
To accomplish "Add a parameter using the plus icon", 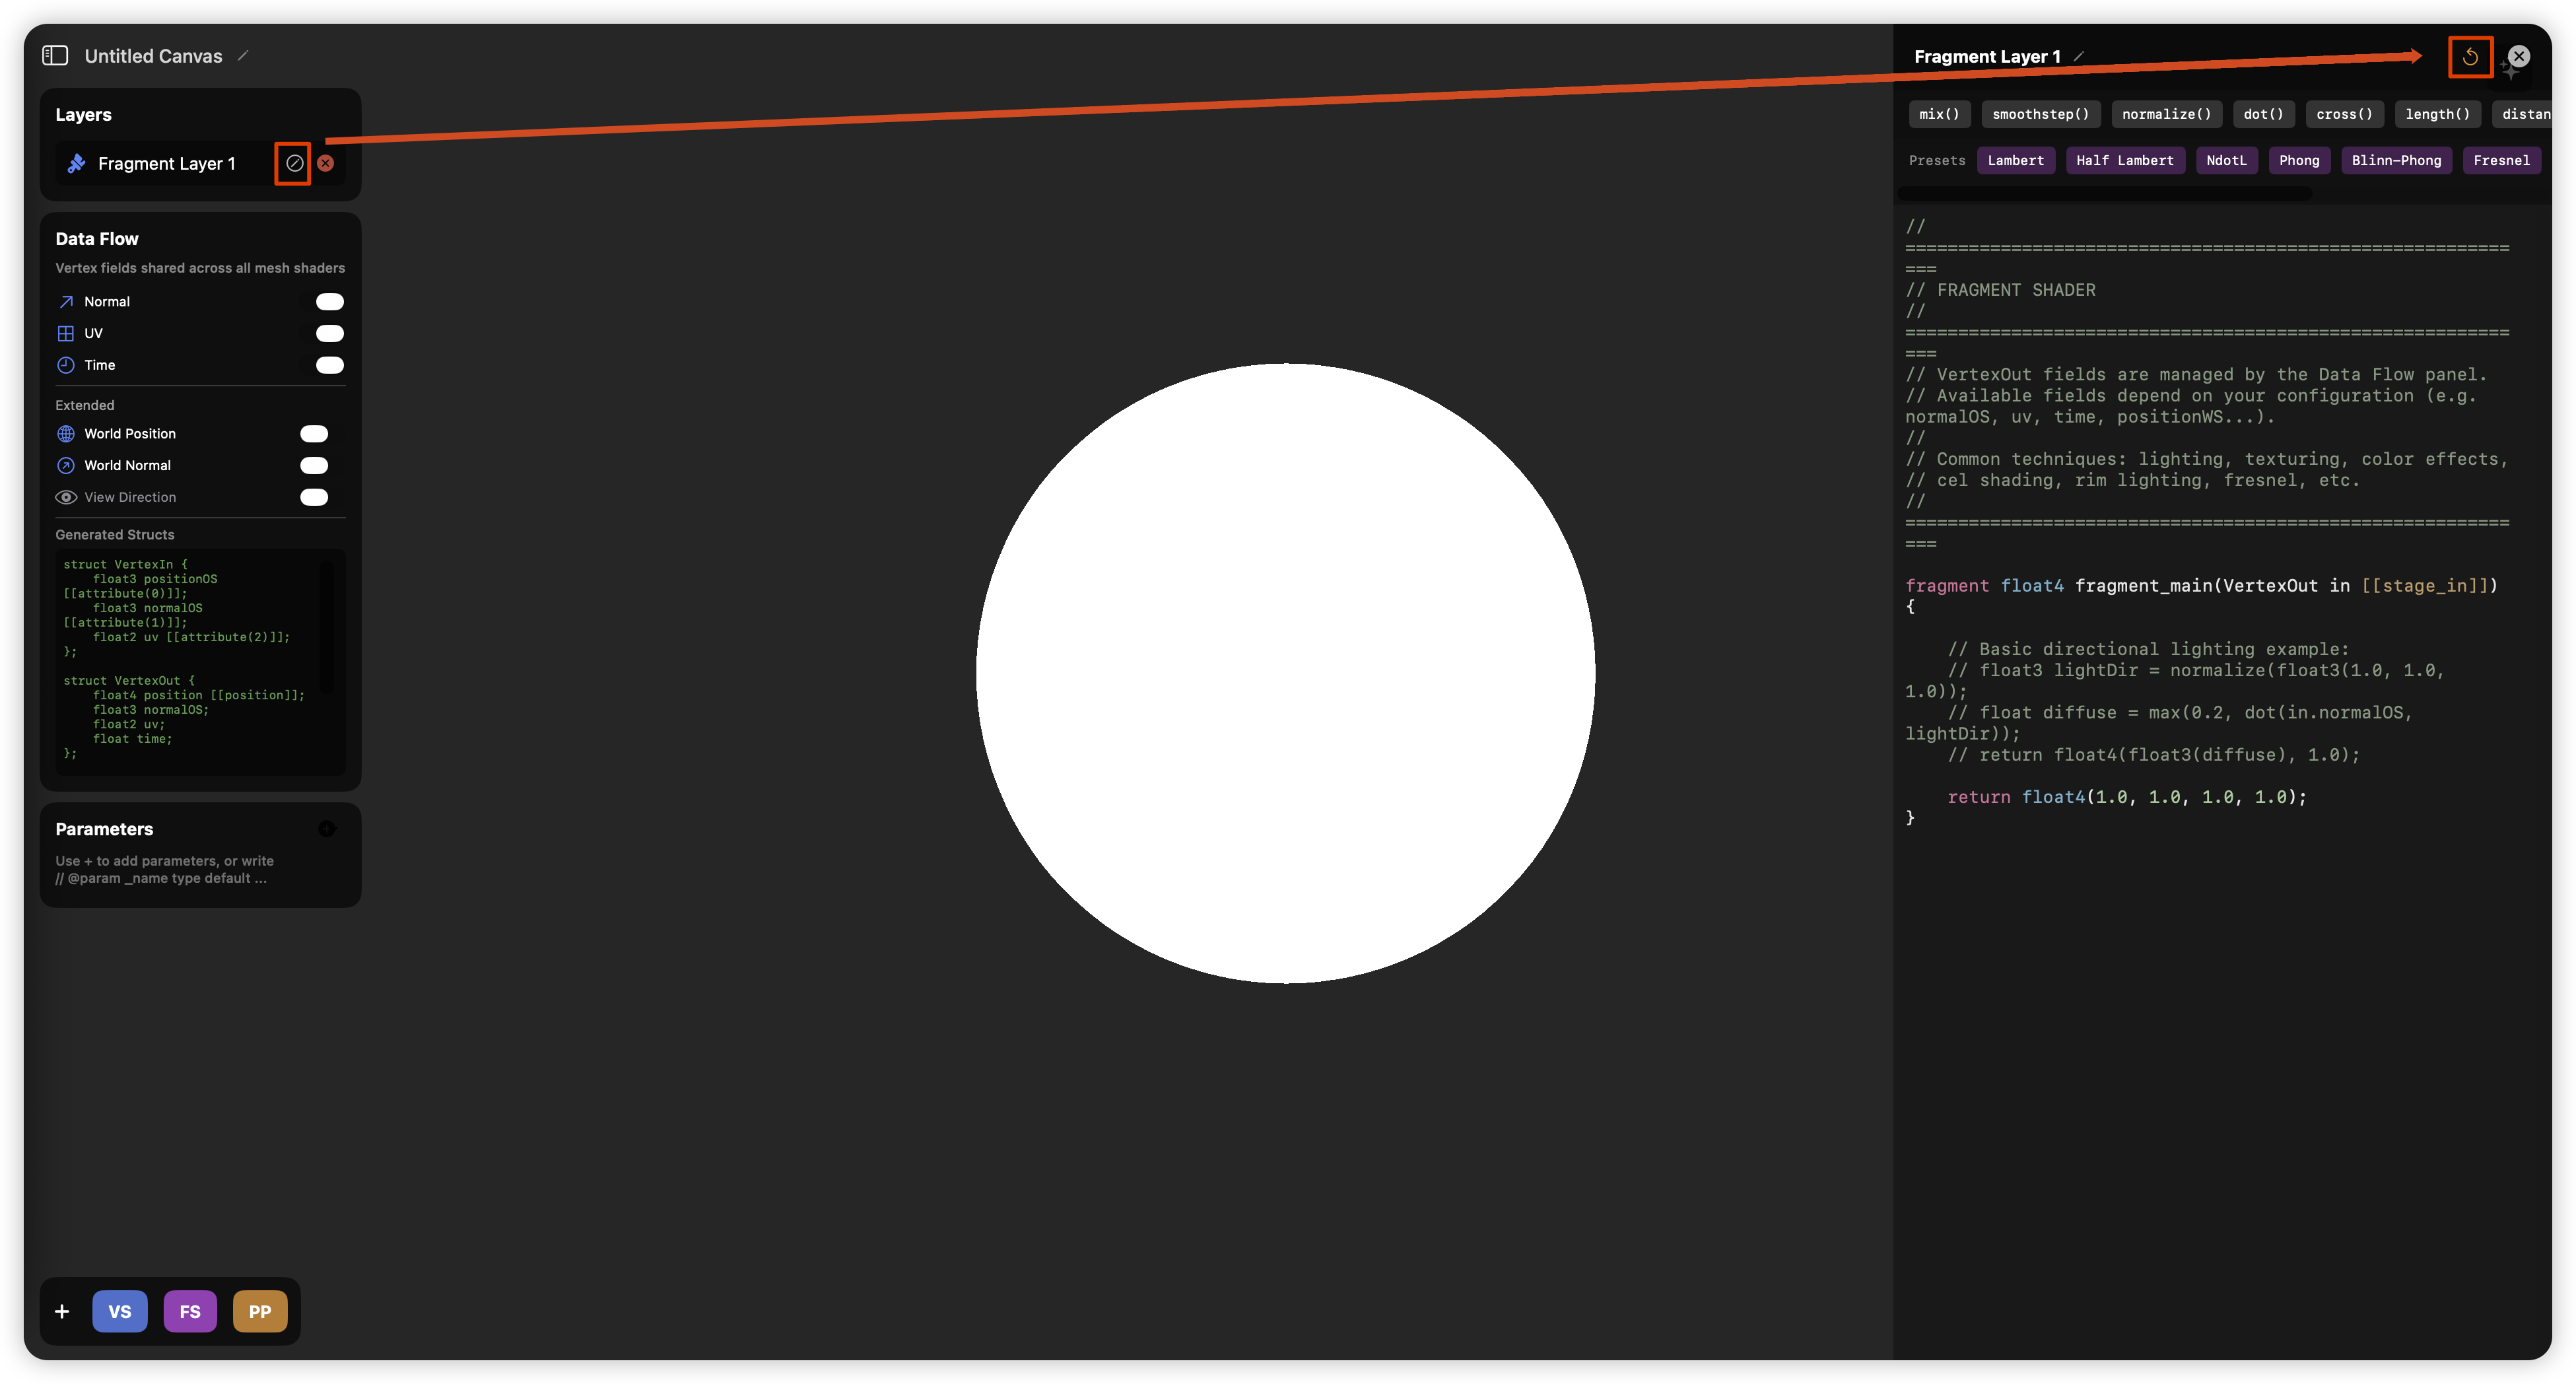I will tap(328, 828).
